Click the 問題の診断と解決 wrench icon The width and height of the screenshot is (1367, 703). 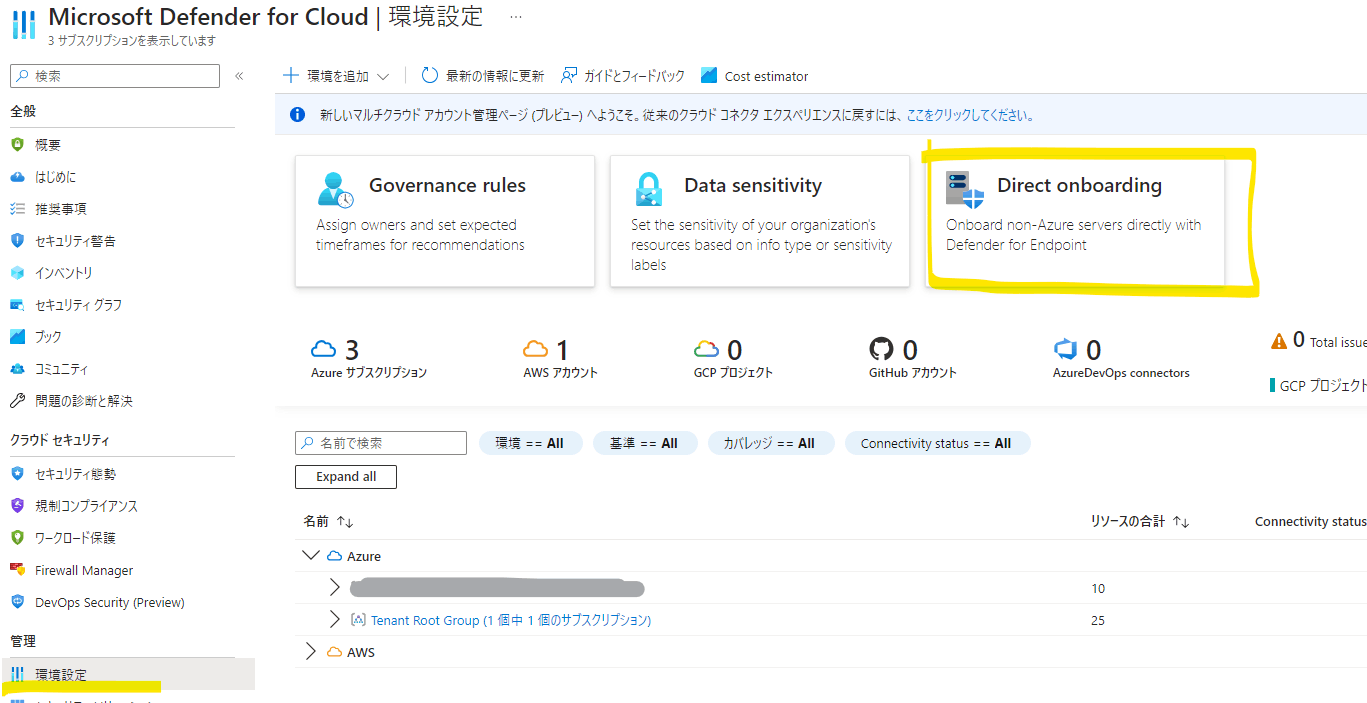[17, 401]
